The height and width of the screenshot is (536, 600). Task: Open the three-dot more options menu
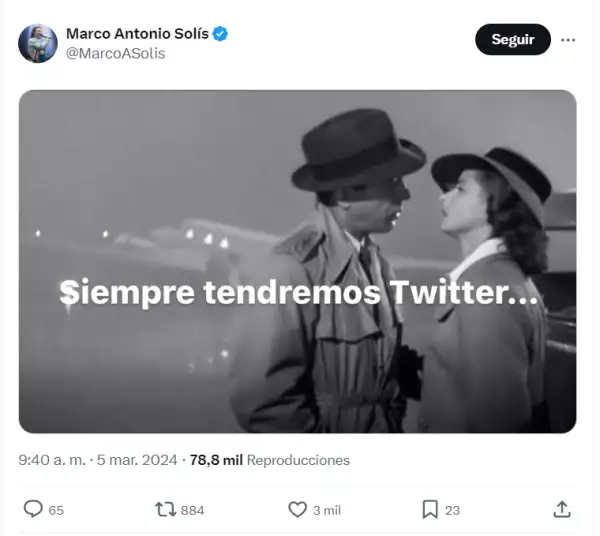(x=568, y=40)
